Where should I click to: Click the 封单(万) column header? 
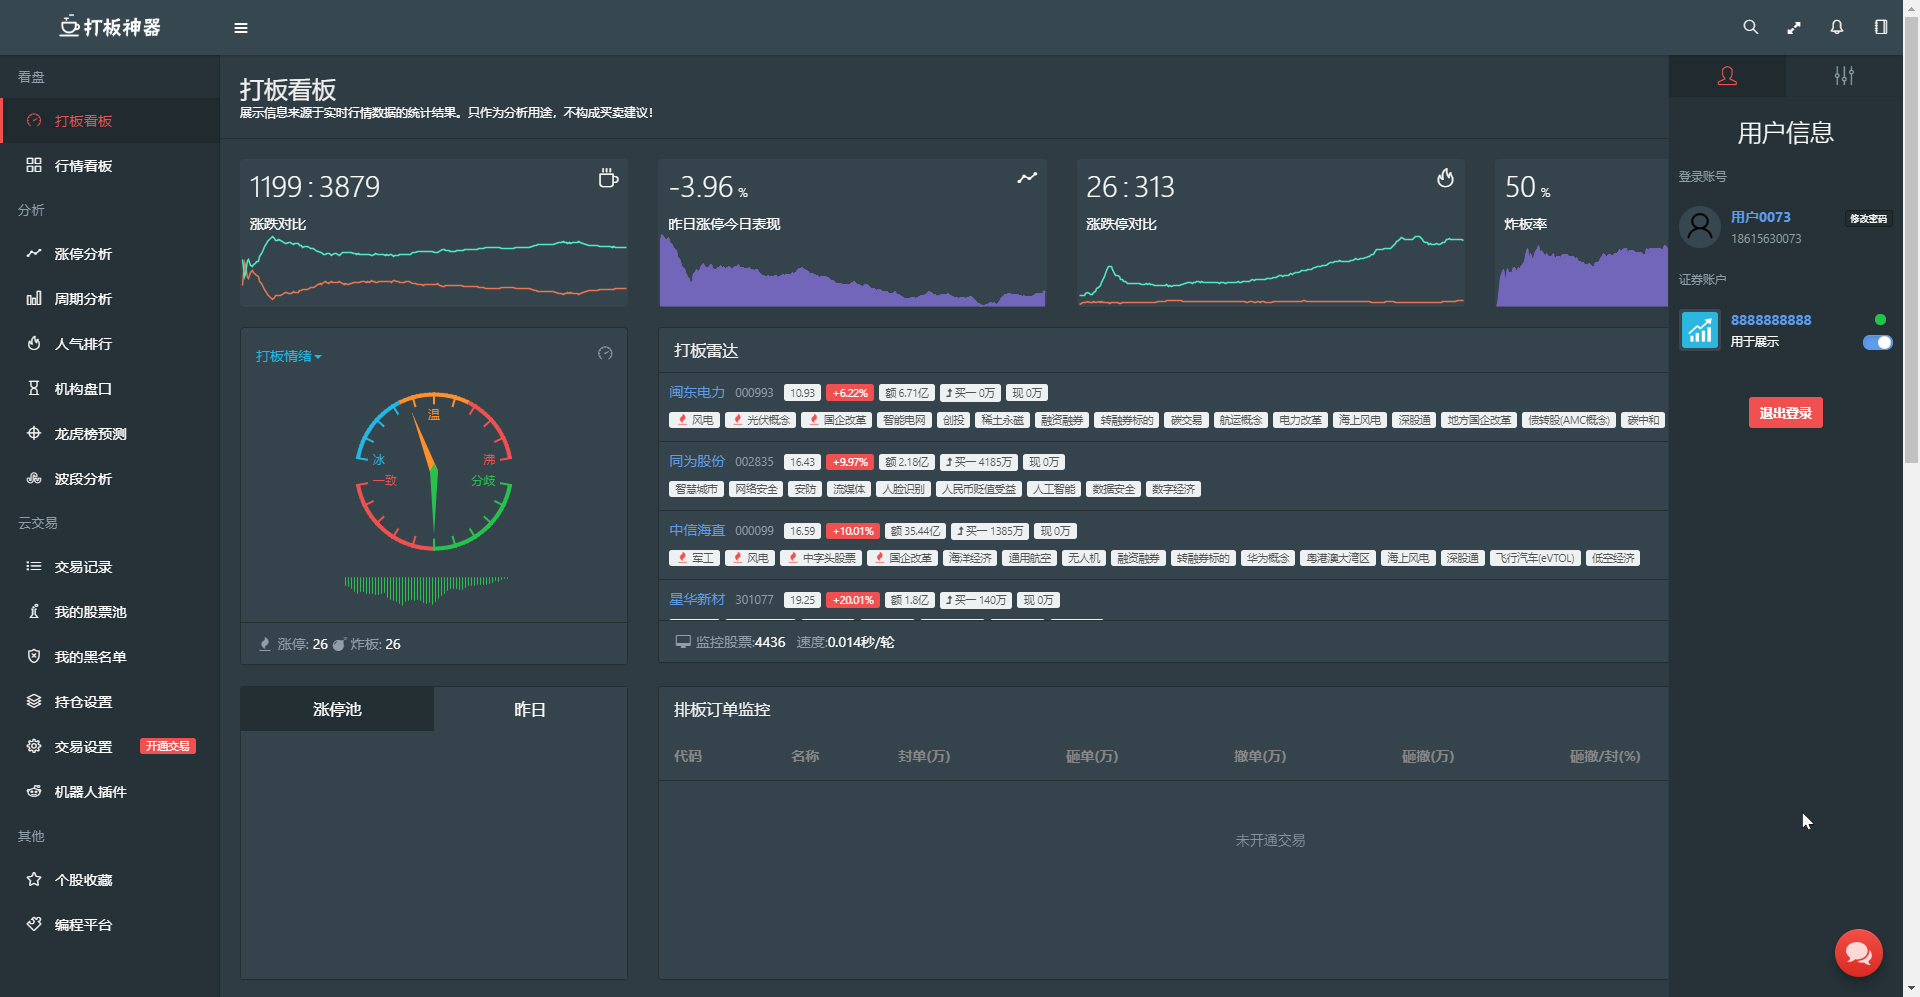click(924, 756)
